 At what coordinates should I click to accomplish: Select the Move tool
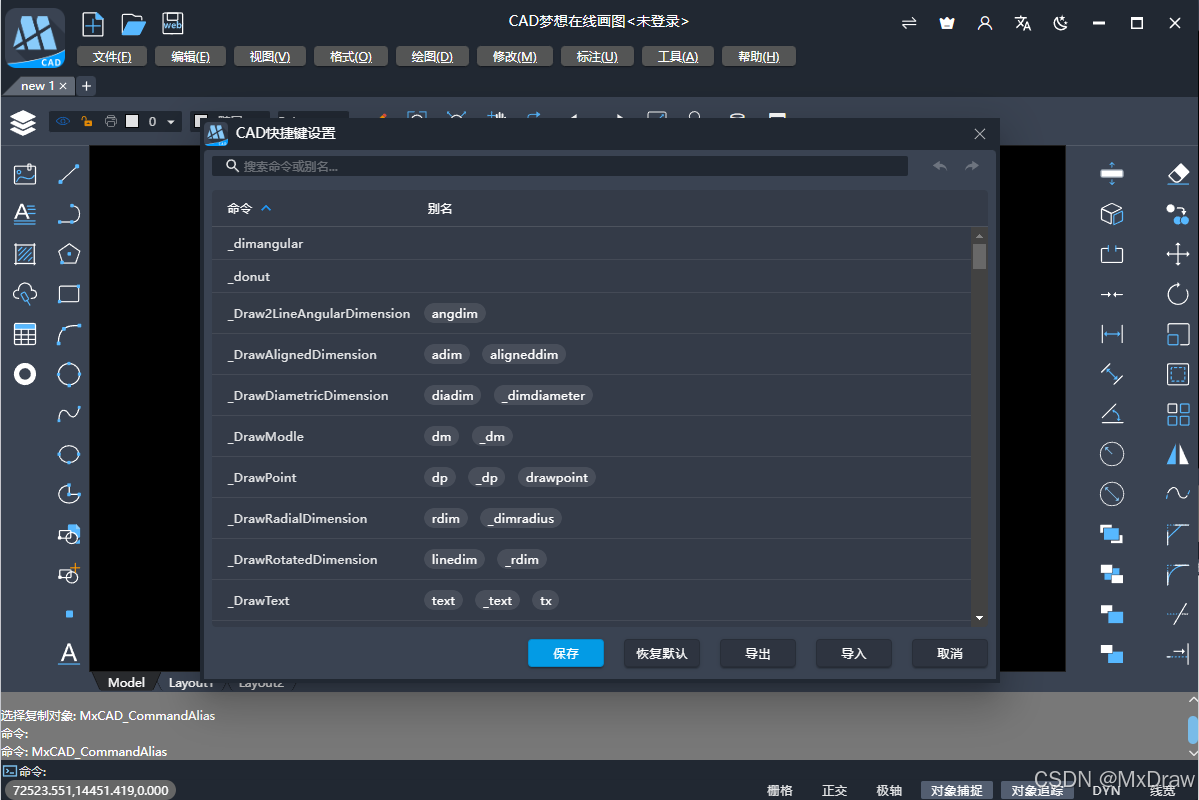click(1178, 254)
